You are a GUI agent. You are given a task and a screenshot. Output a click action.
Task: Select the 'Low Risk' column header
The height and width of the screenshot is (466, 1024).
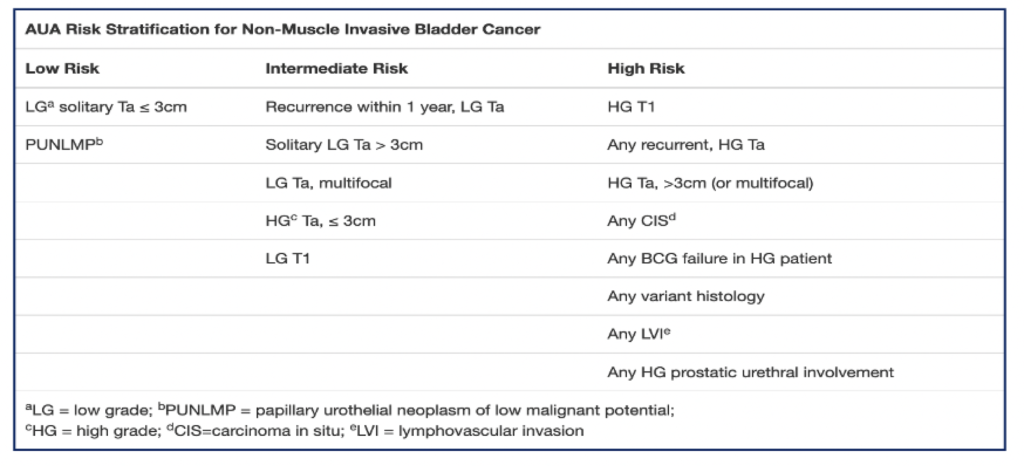pos(62,69)
